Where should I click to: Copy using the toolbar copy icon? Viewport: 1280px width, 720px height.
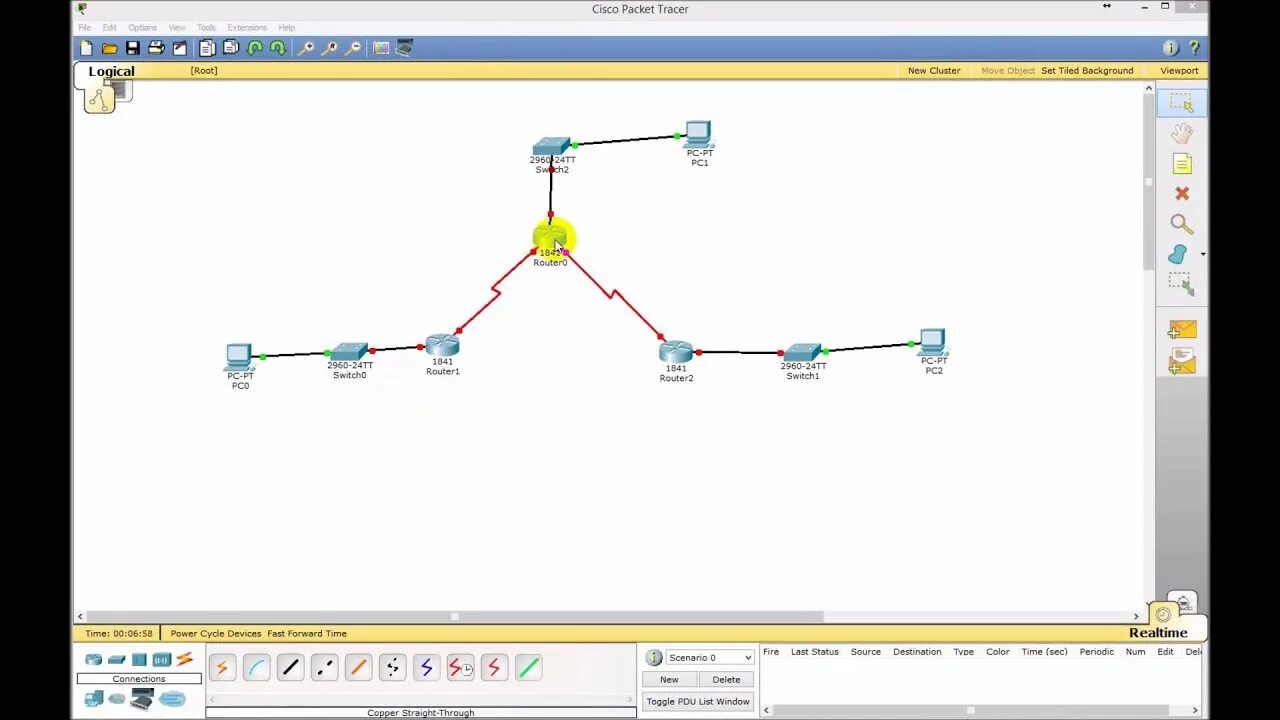click(x=207, y=48)
